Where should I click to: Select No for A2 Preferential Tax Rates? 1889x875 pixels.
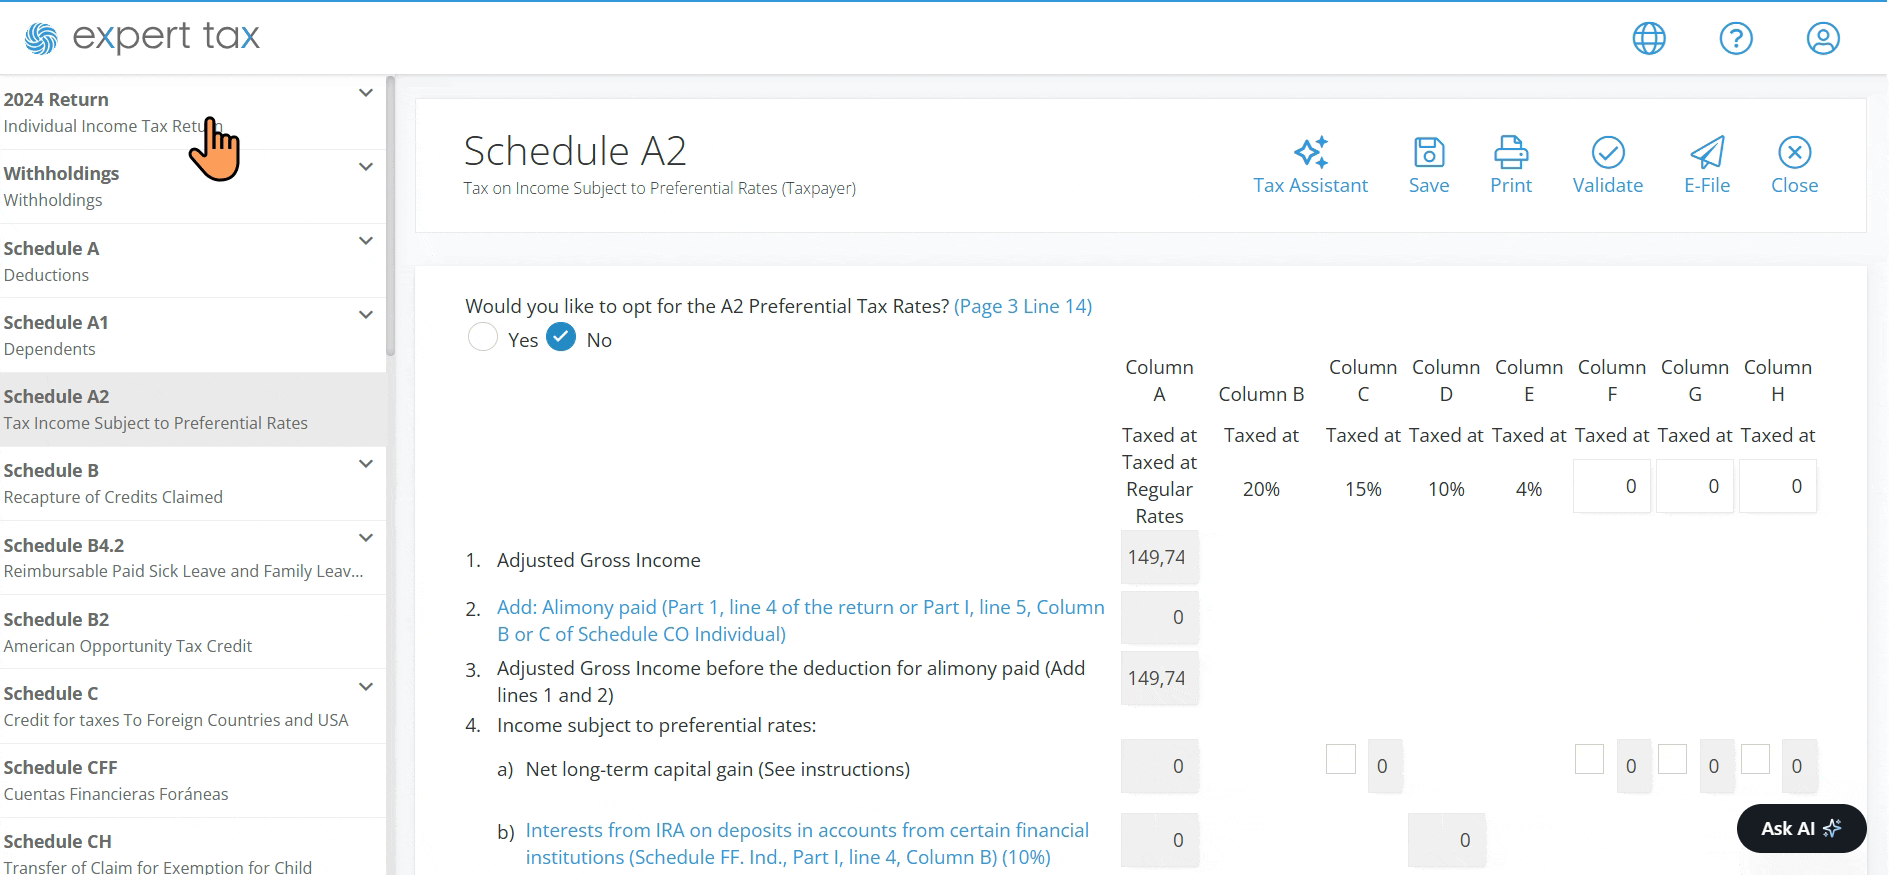click(561, 337)
